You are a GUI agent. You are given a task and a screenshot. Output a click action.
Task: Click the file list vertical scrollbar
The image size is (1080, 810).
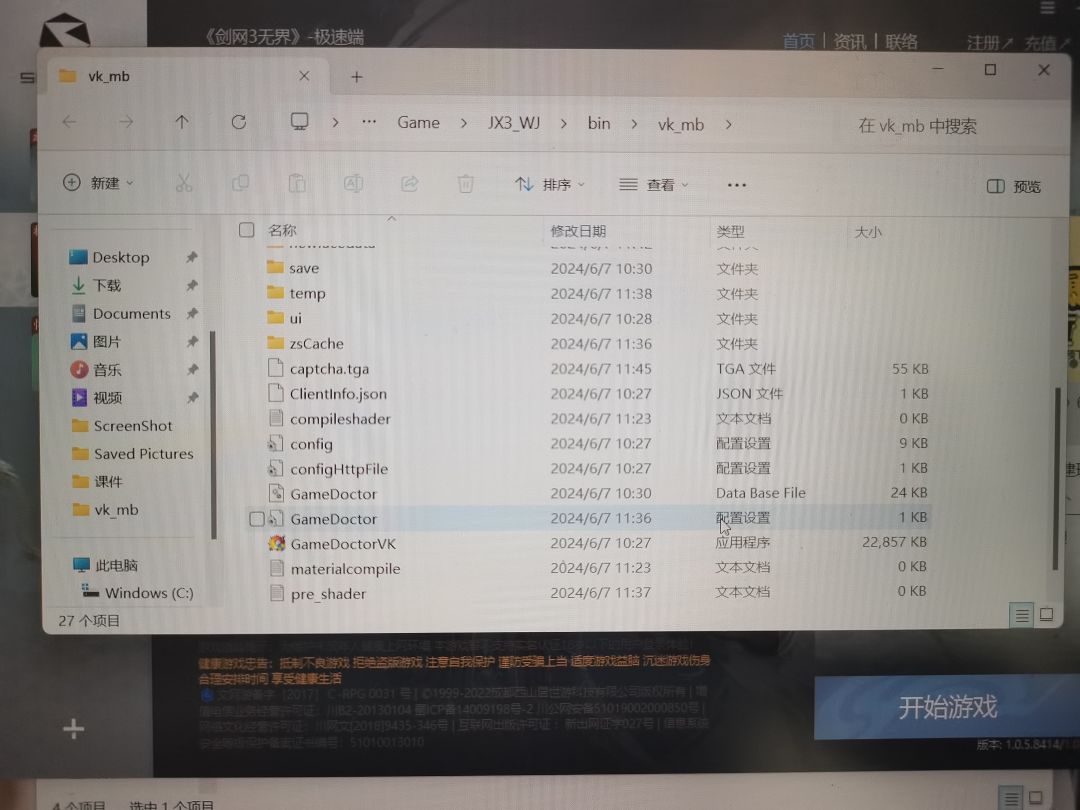[x=1056, y=479]
